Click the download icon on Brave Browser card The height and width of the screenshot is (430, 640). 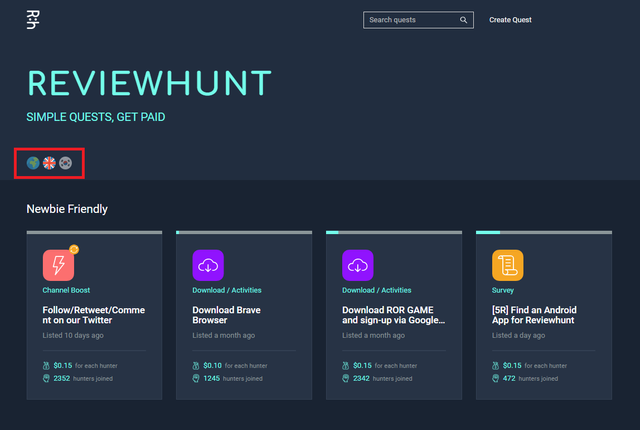(x=208, y=265)
